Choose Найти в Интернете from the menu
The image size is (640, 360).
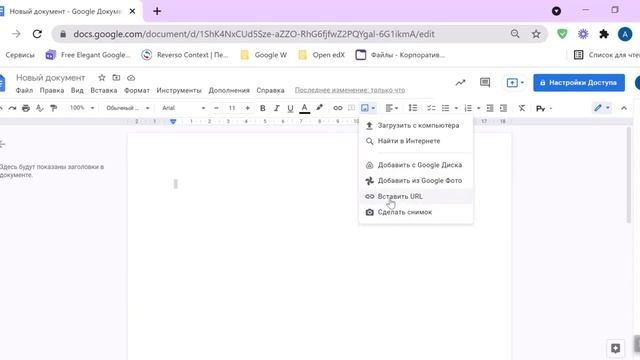(416, 141)
